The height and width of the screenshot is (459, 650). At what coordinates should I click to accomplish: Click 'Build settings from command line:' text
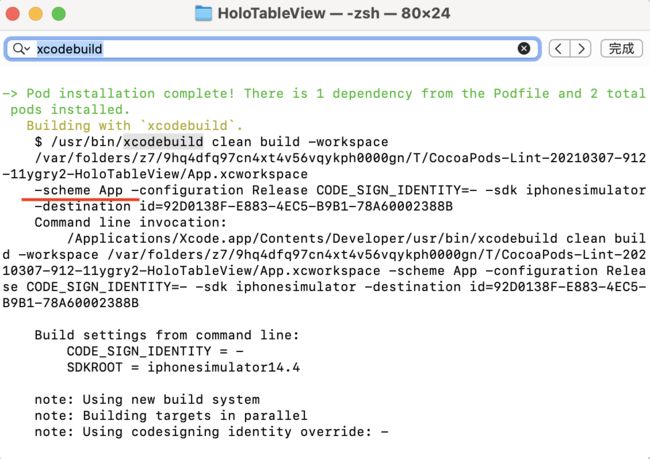coord(167,335)
